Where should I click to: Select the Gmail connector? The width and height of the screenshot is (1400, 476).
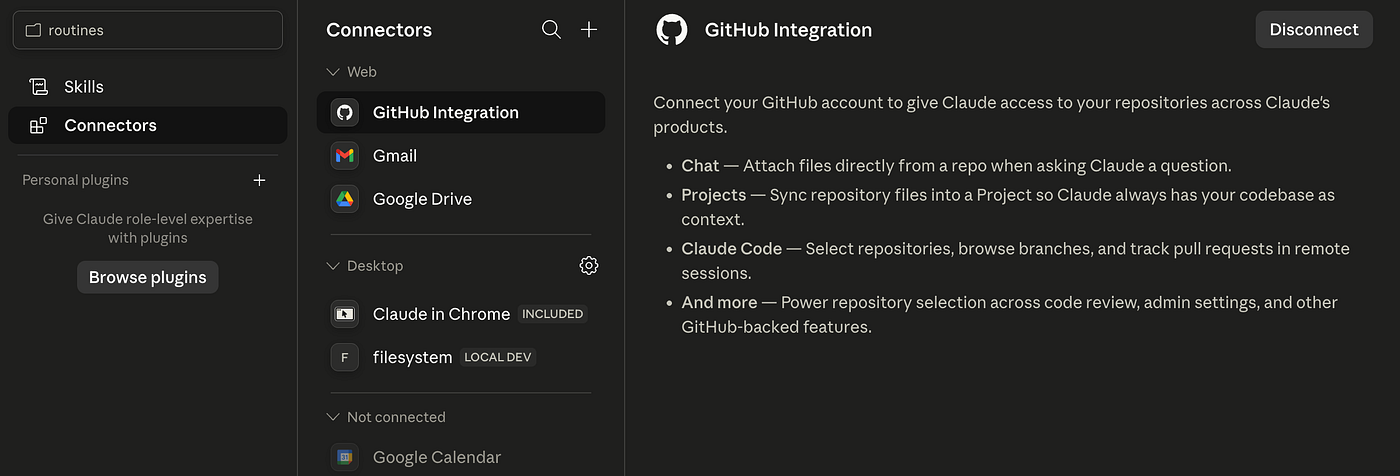tap(461, 155)
